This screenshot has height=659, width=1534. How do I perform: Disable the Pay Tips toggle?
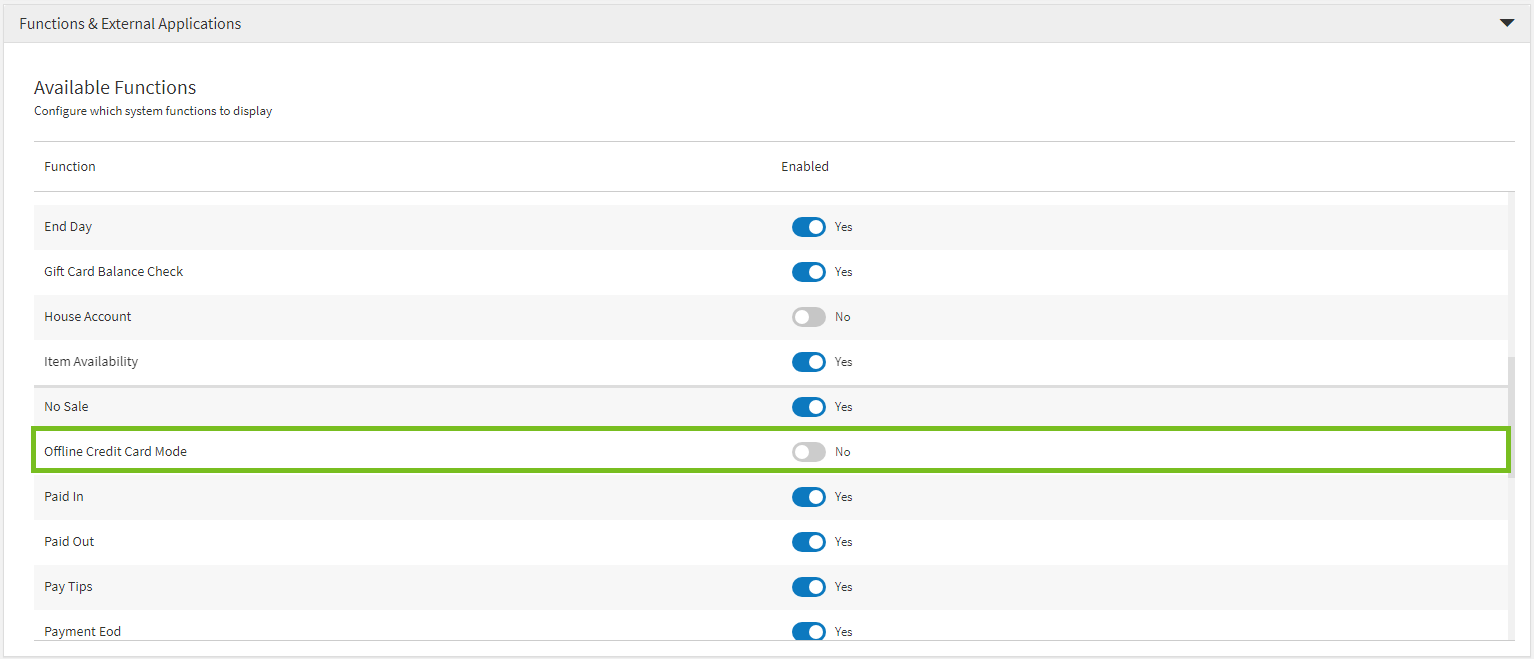coord(808,587)
